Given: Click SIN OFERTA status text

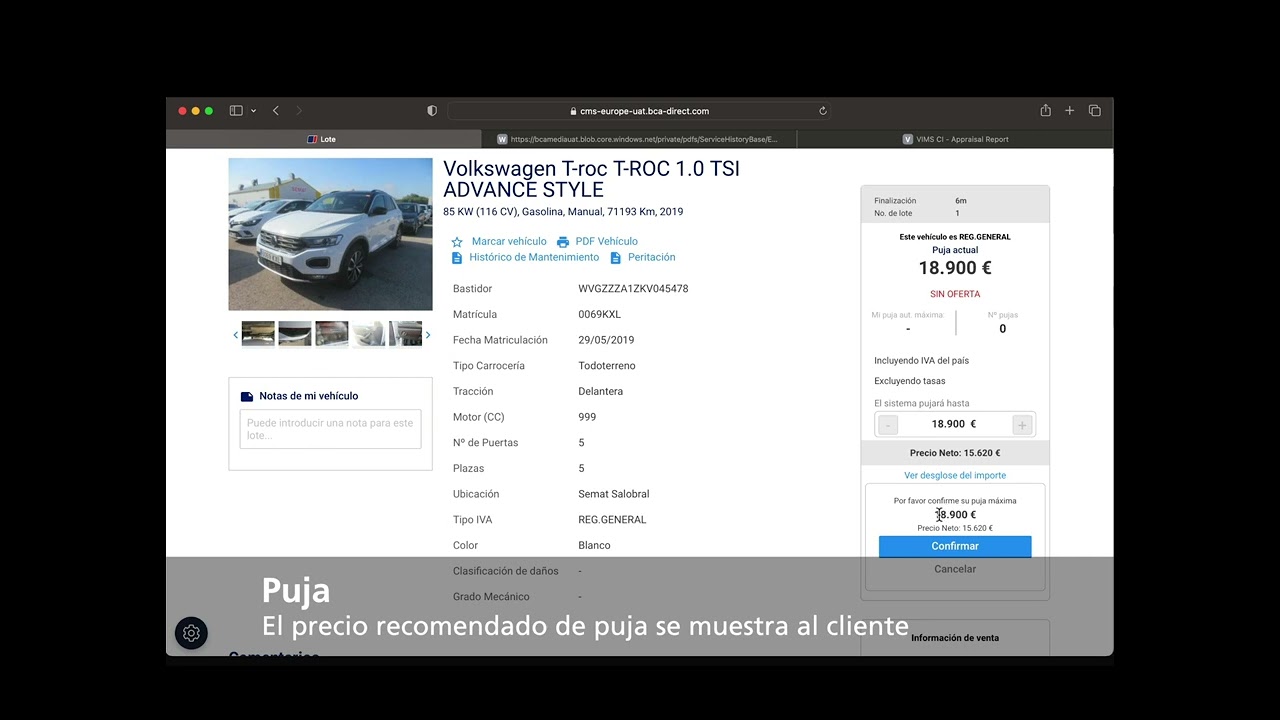Looking at the screenshot, I should point(955,294).
